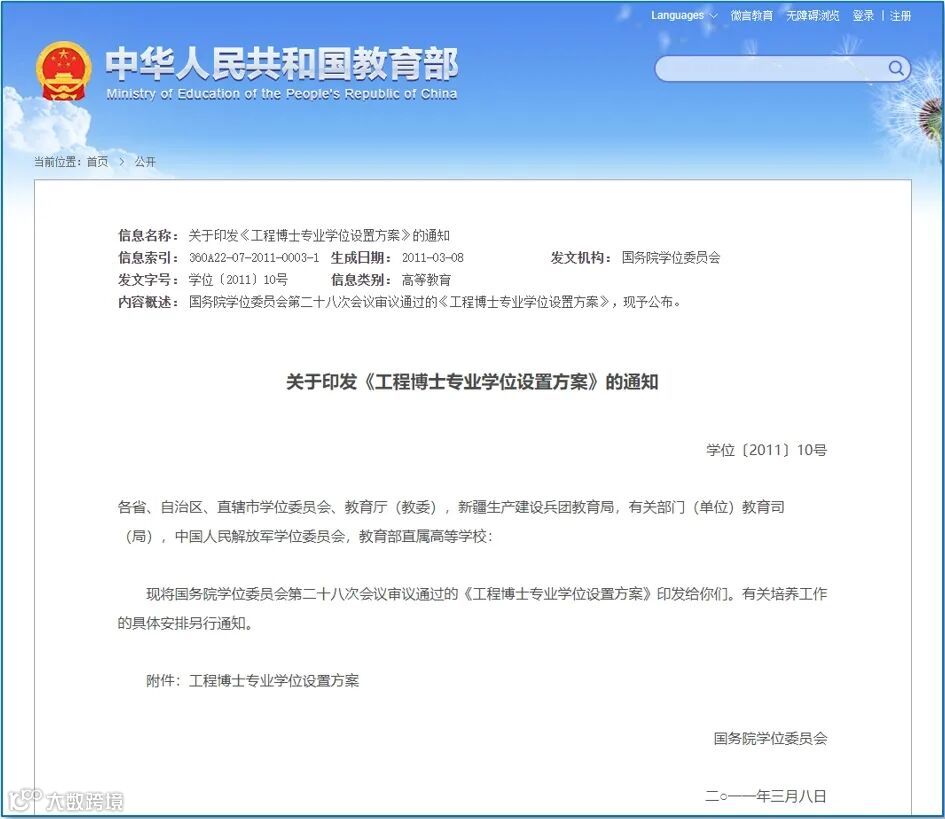945x819 pixels.
Task: Click the search magnifier icon
Action: coord(896,67)
